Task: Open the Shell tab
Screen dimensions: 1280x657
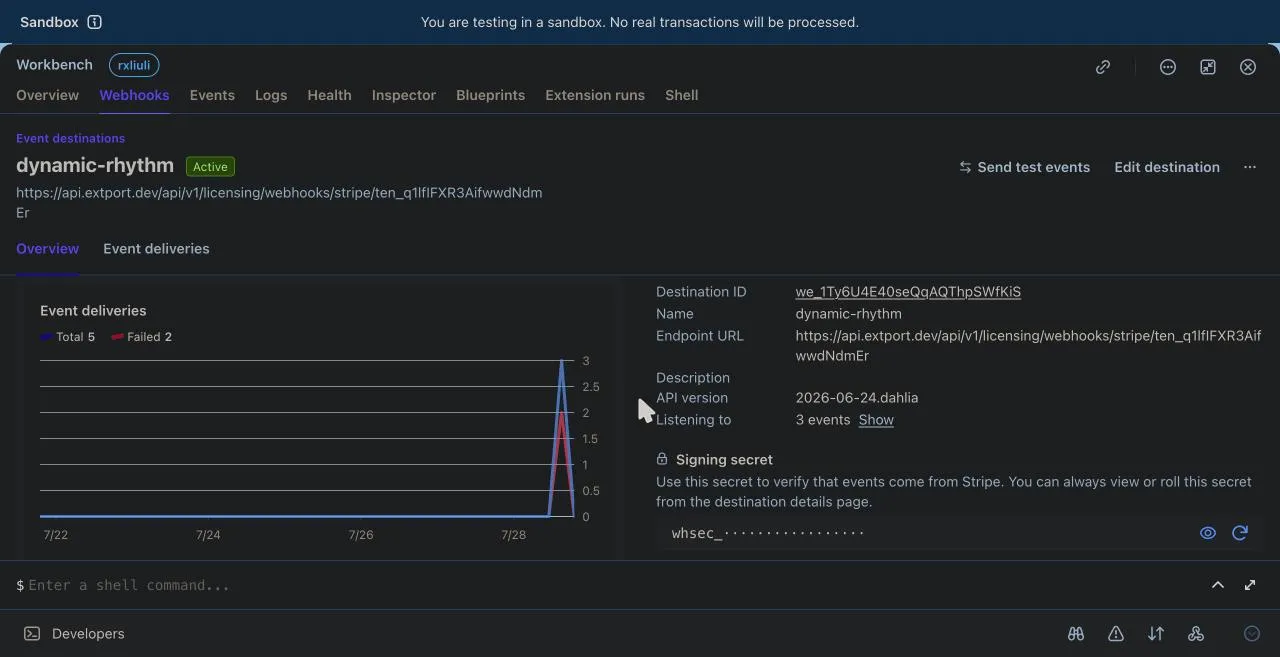Action: point(682,95)
